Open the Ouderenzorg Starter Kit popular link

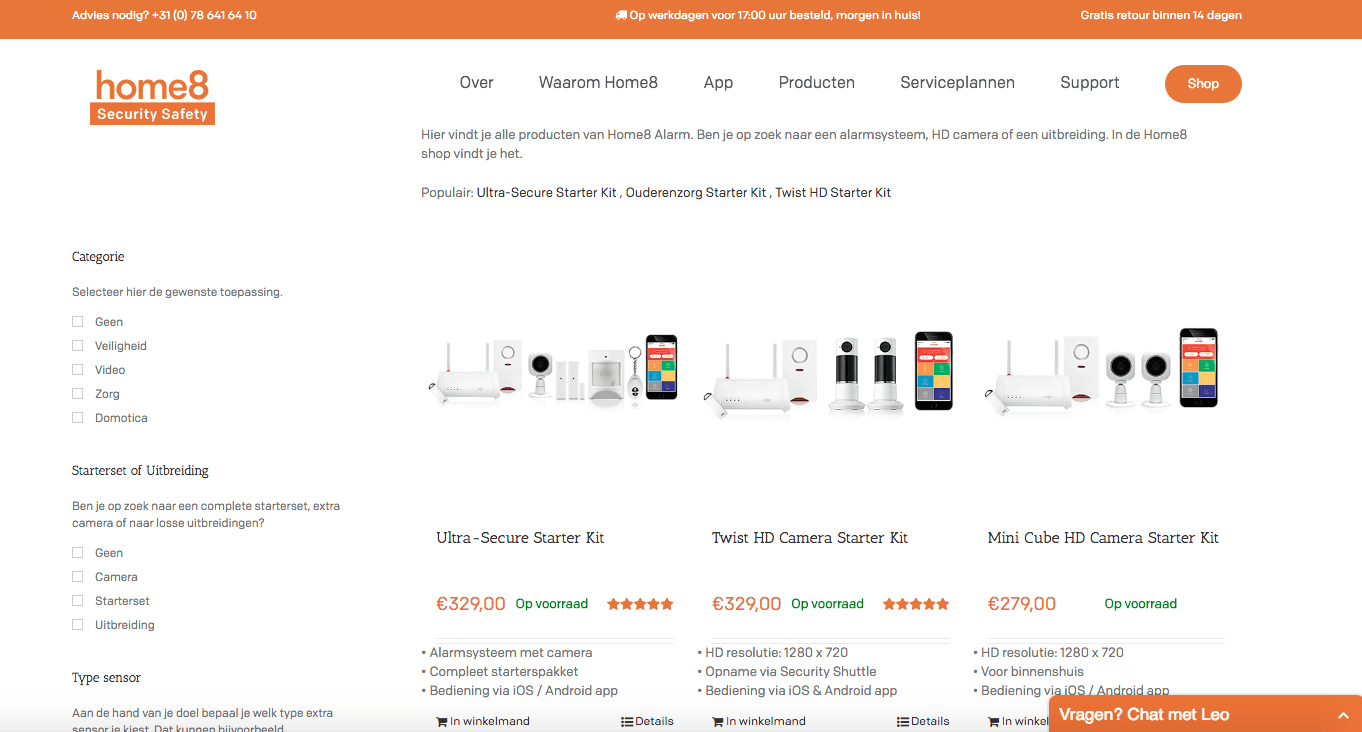point(696,192)
